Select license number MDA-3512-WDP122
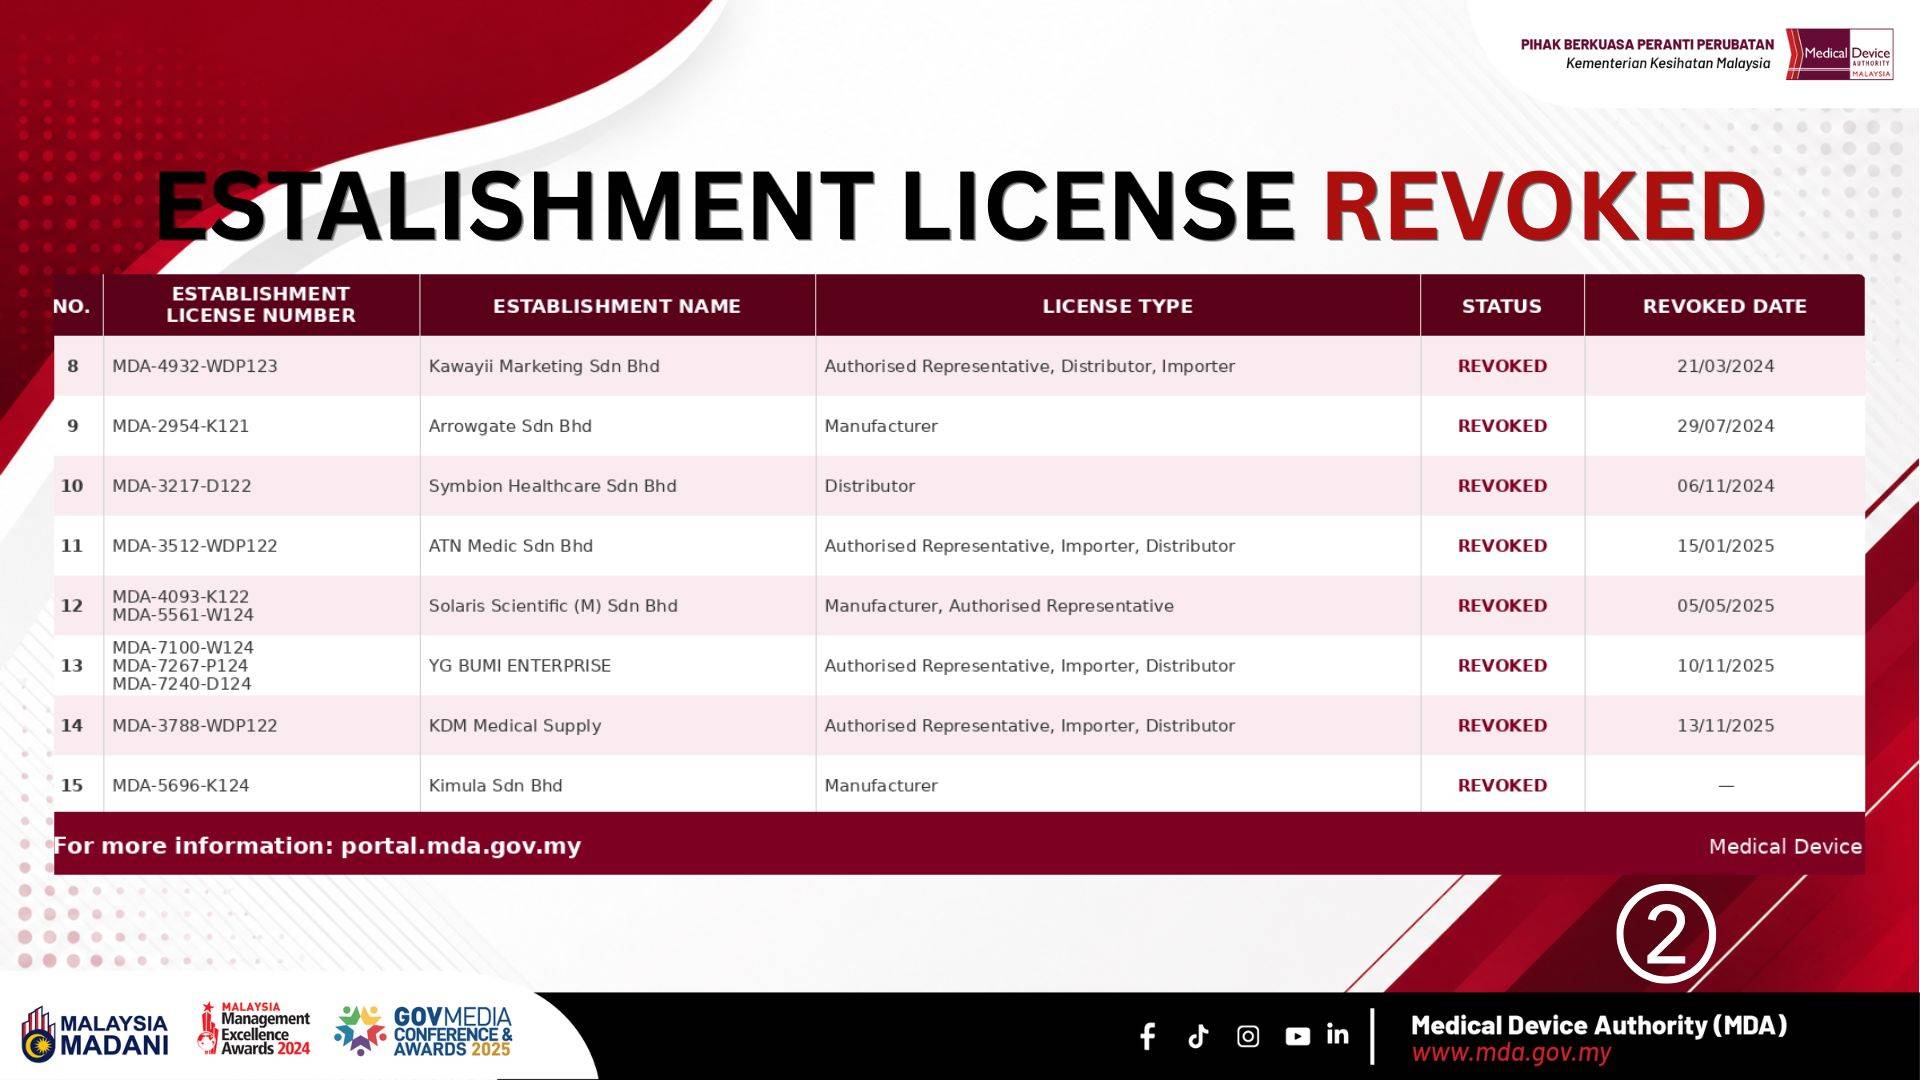 click(195, 546)
